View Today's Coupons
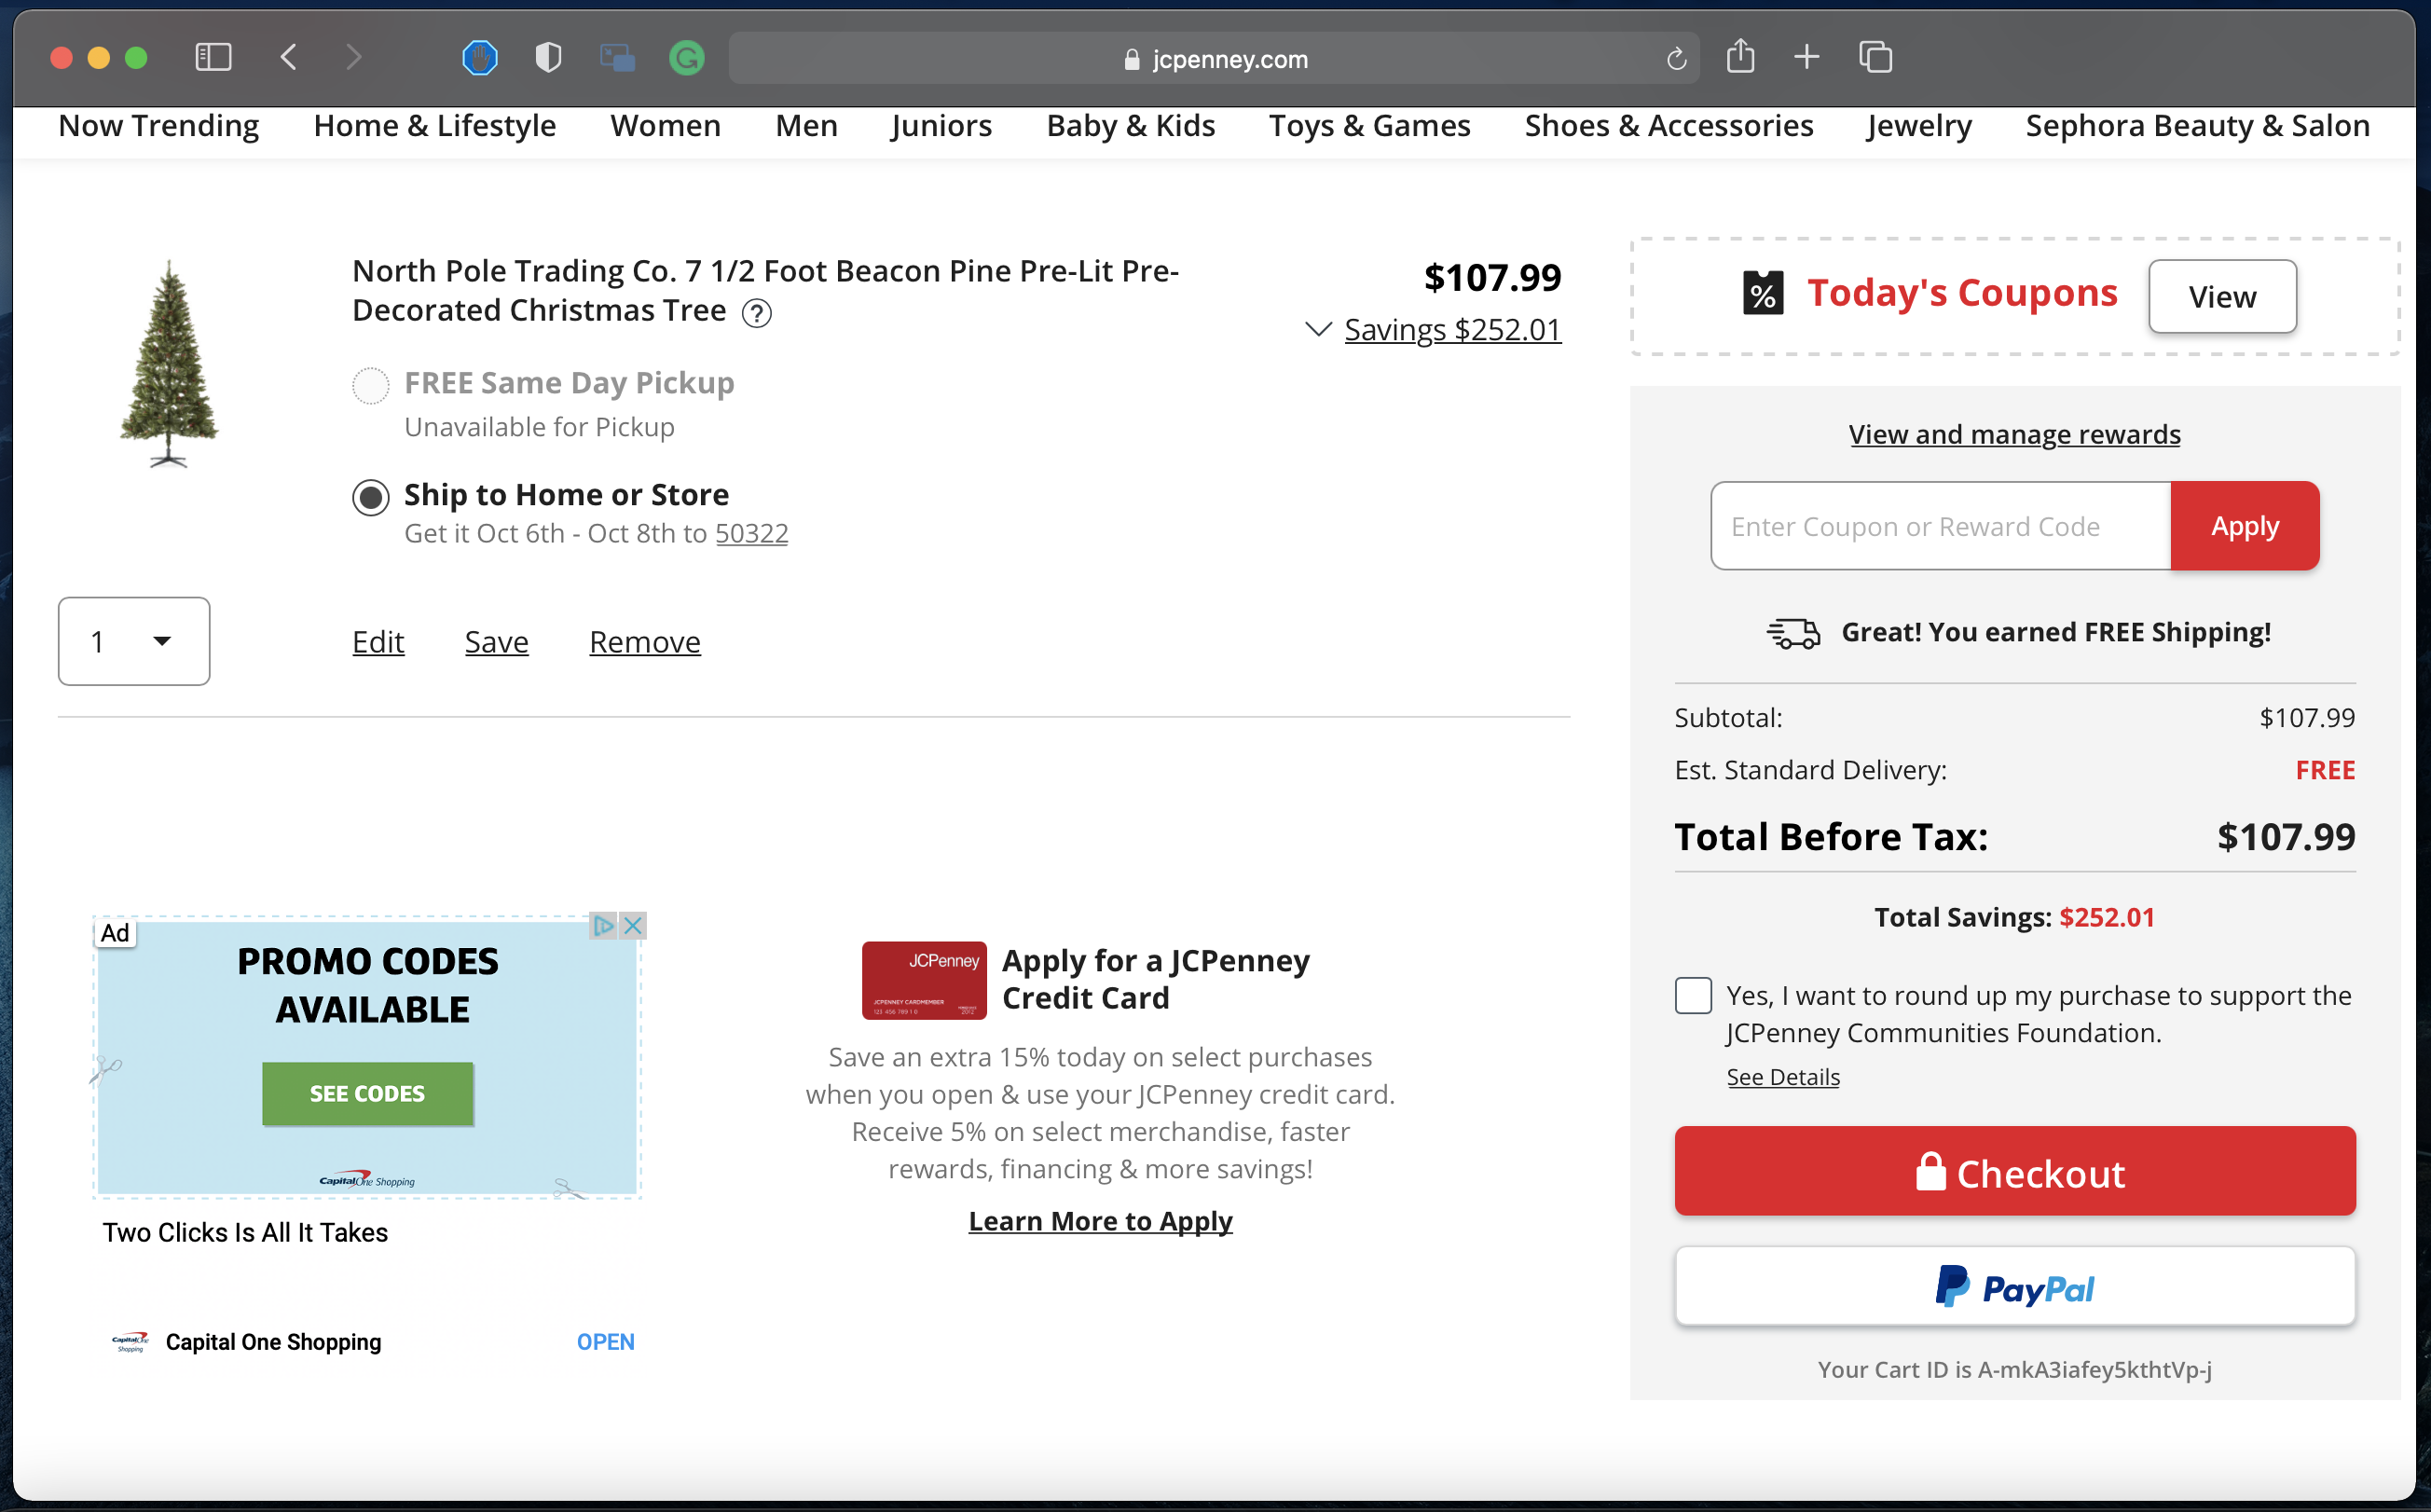Image resolution: width=2431 pixels, height=1512 pixels. click(x=2222, y=297)
